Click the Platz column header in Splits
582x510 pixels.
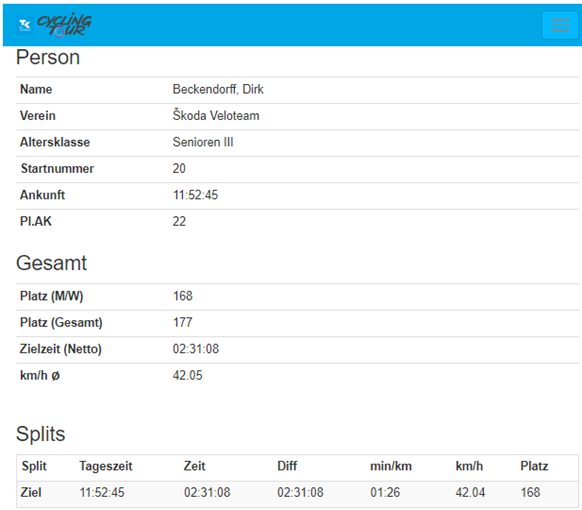point(534,466)
